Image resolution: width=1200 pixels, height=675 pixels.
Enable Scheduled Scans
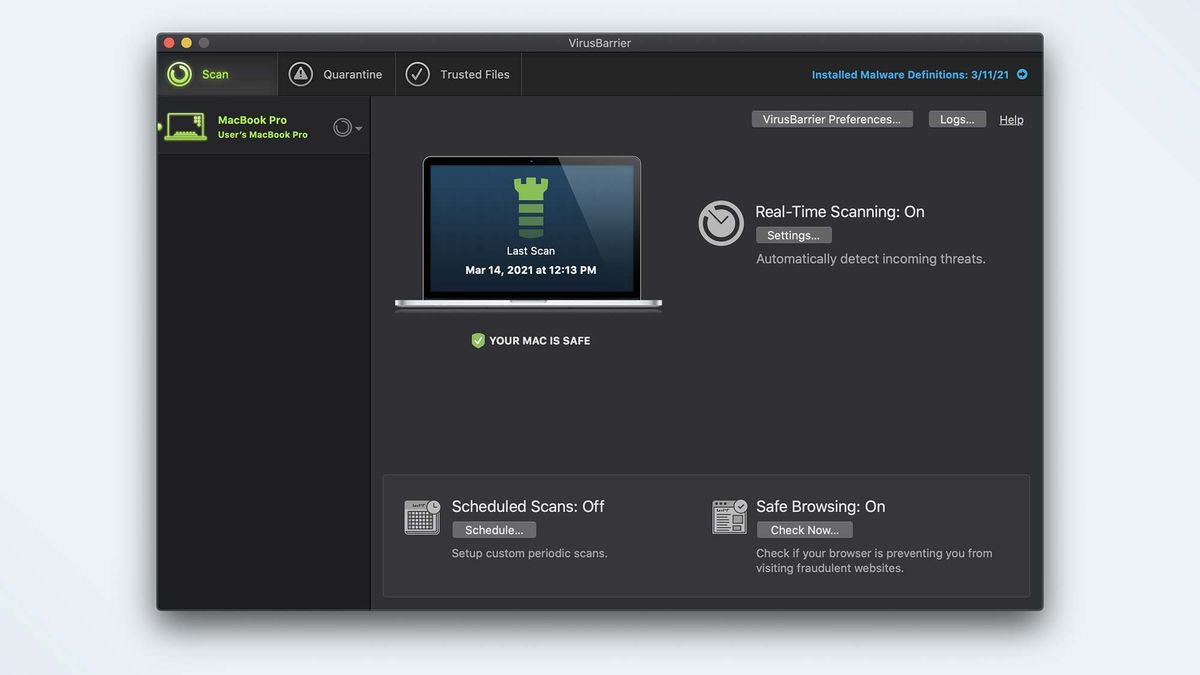click(494, 529)
